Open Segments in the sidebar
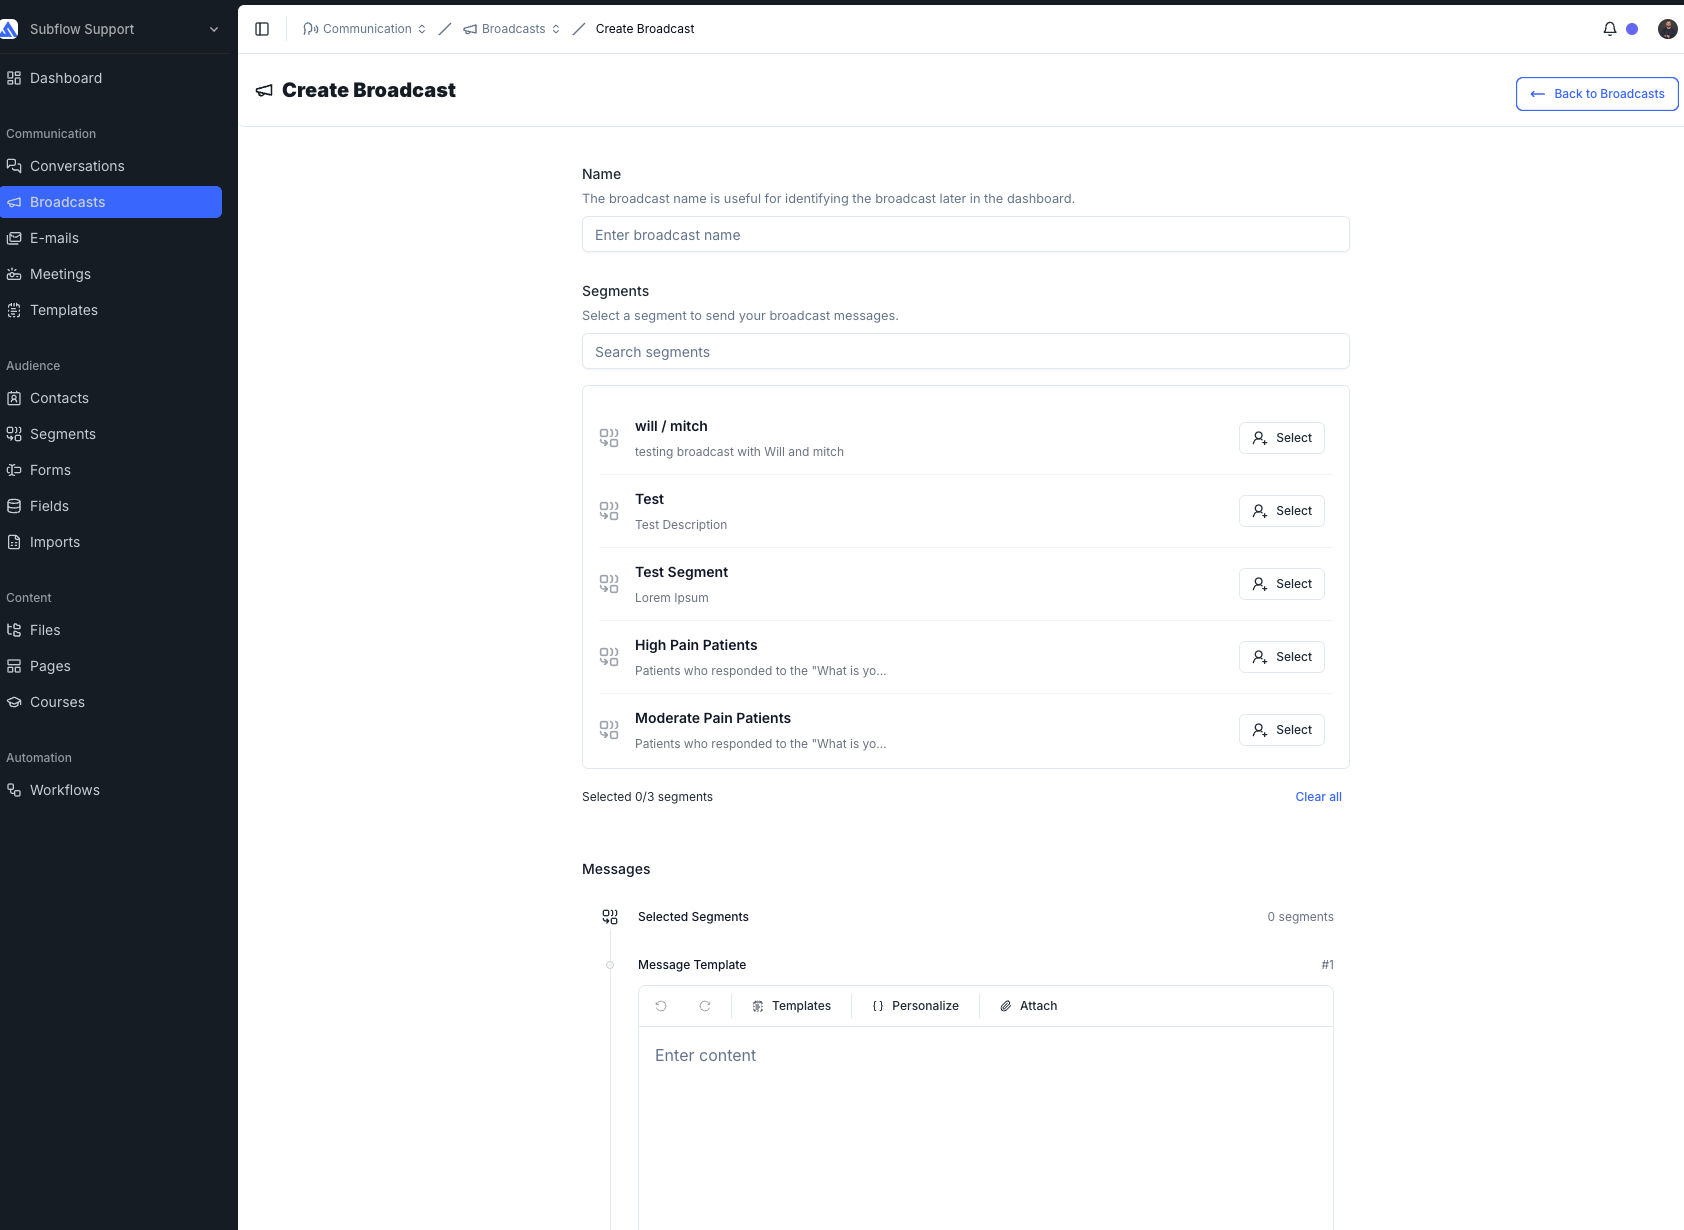 (111, 434)
